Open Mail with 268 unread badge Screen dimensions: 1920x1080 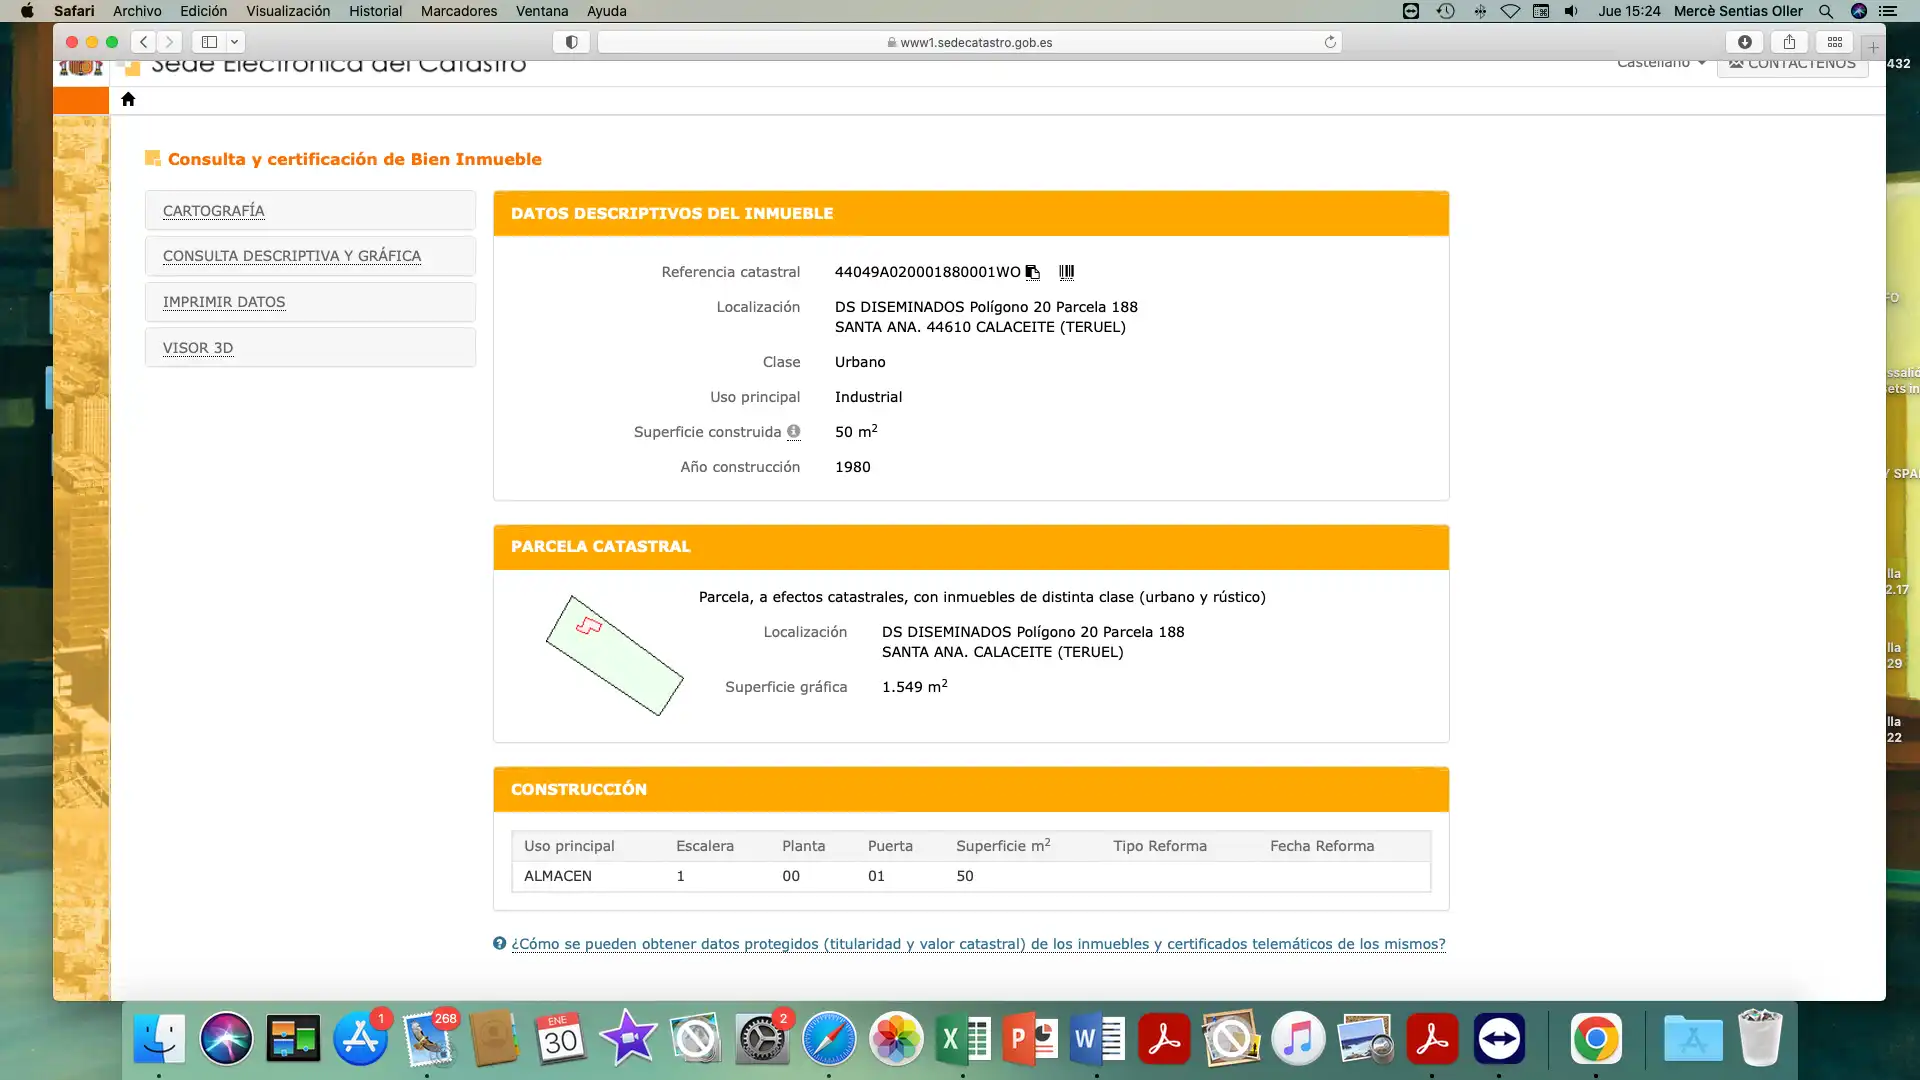tap(427, 1039)
